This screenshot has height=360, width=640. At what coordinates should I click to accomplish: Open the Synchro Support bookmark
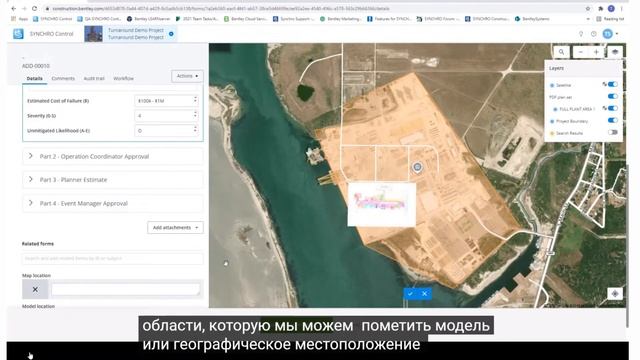click(x=293, y=19)
